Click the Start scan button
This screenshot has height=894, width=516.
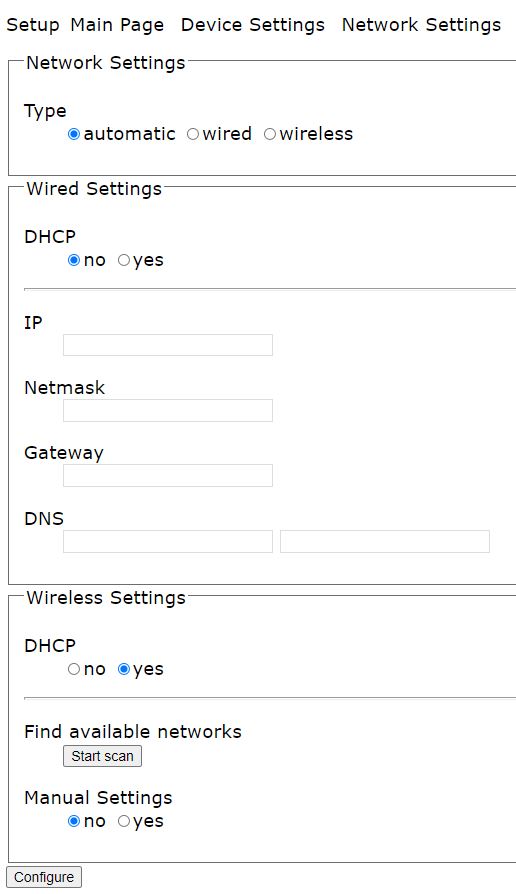coord(102,756)
